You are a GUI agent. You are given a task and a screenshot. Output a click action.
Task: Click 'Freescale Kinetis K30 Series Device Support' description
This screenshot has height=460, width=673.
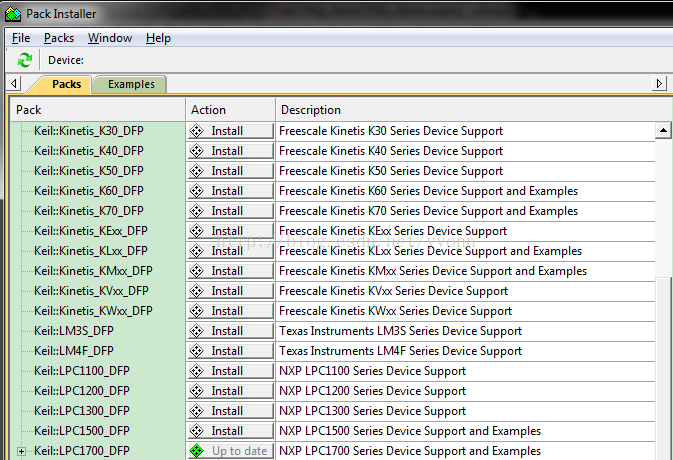(391, 131)
